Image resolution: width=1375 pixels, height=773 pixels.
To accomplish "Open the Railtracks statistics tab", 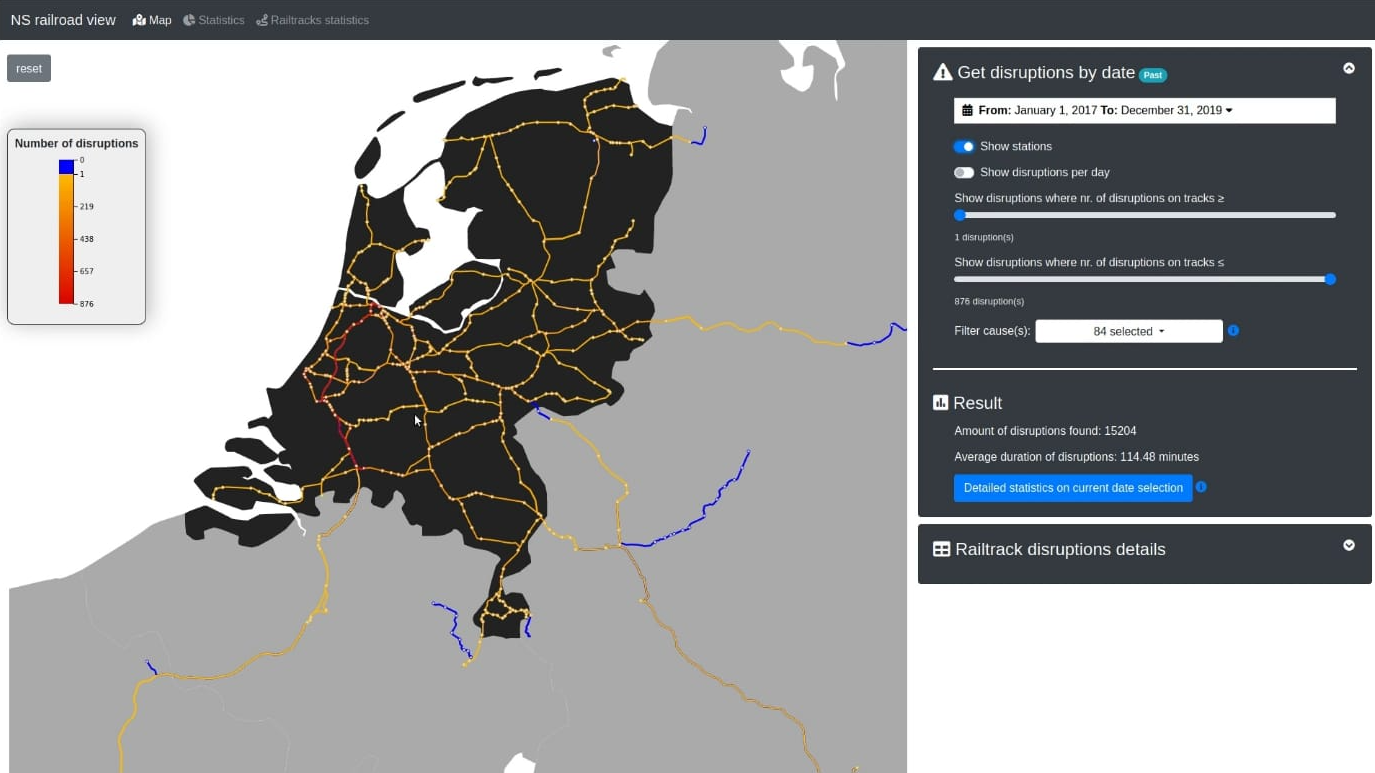I will (x=319, y=20).
